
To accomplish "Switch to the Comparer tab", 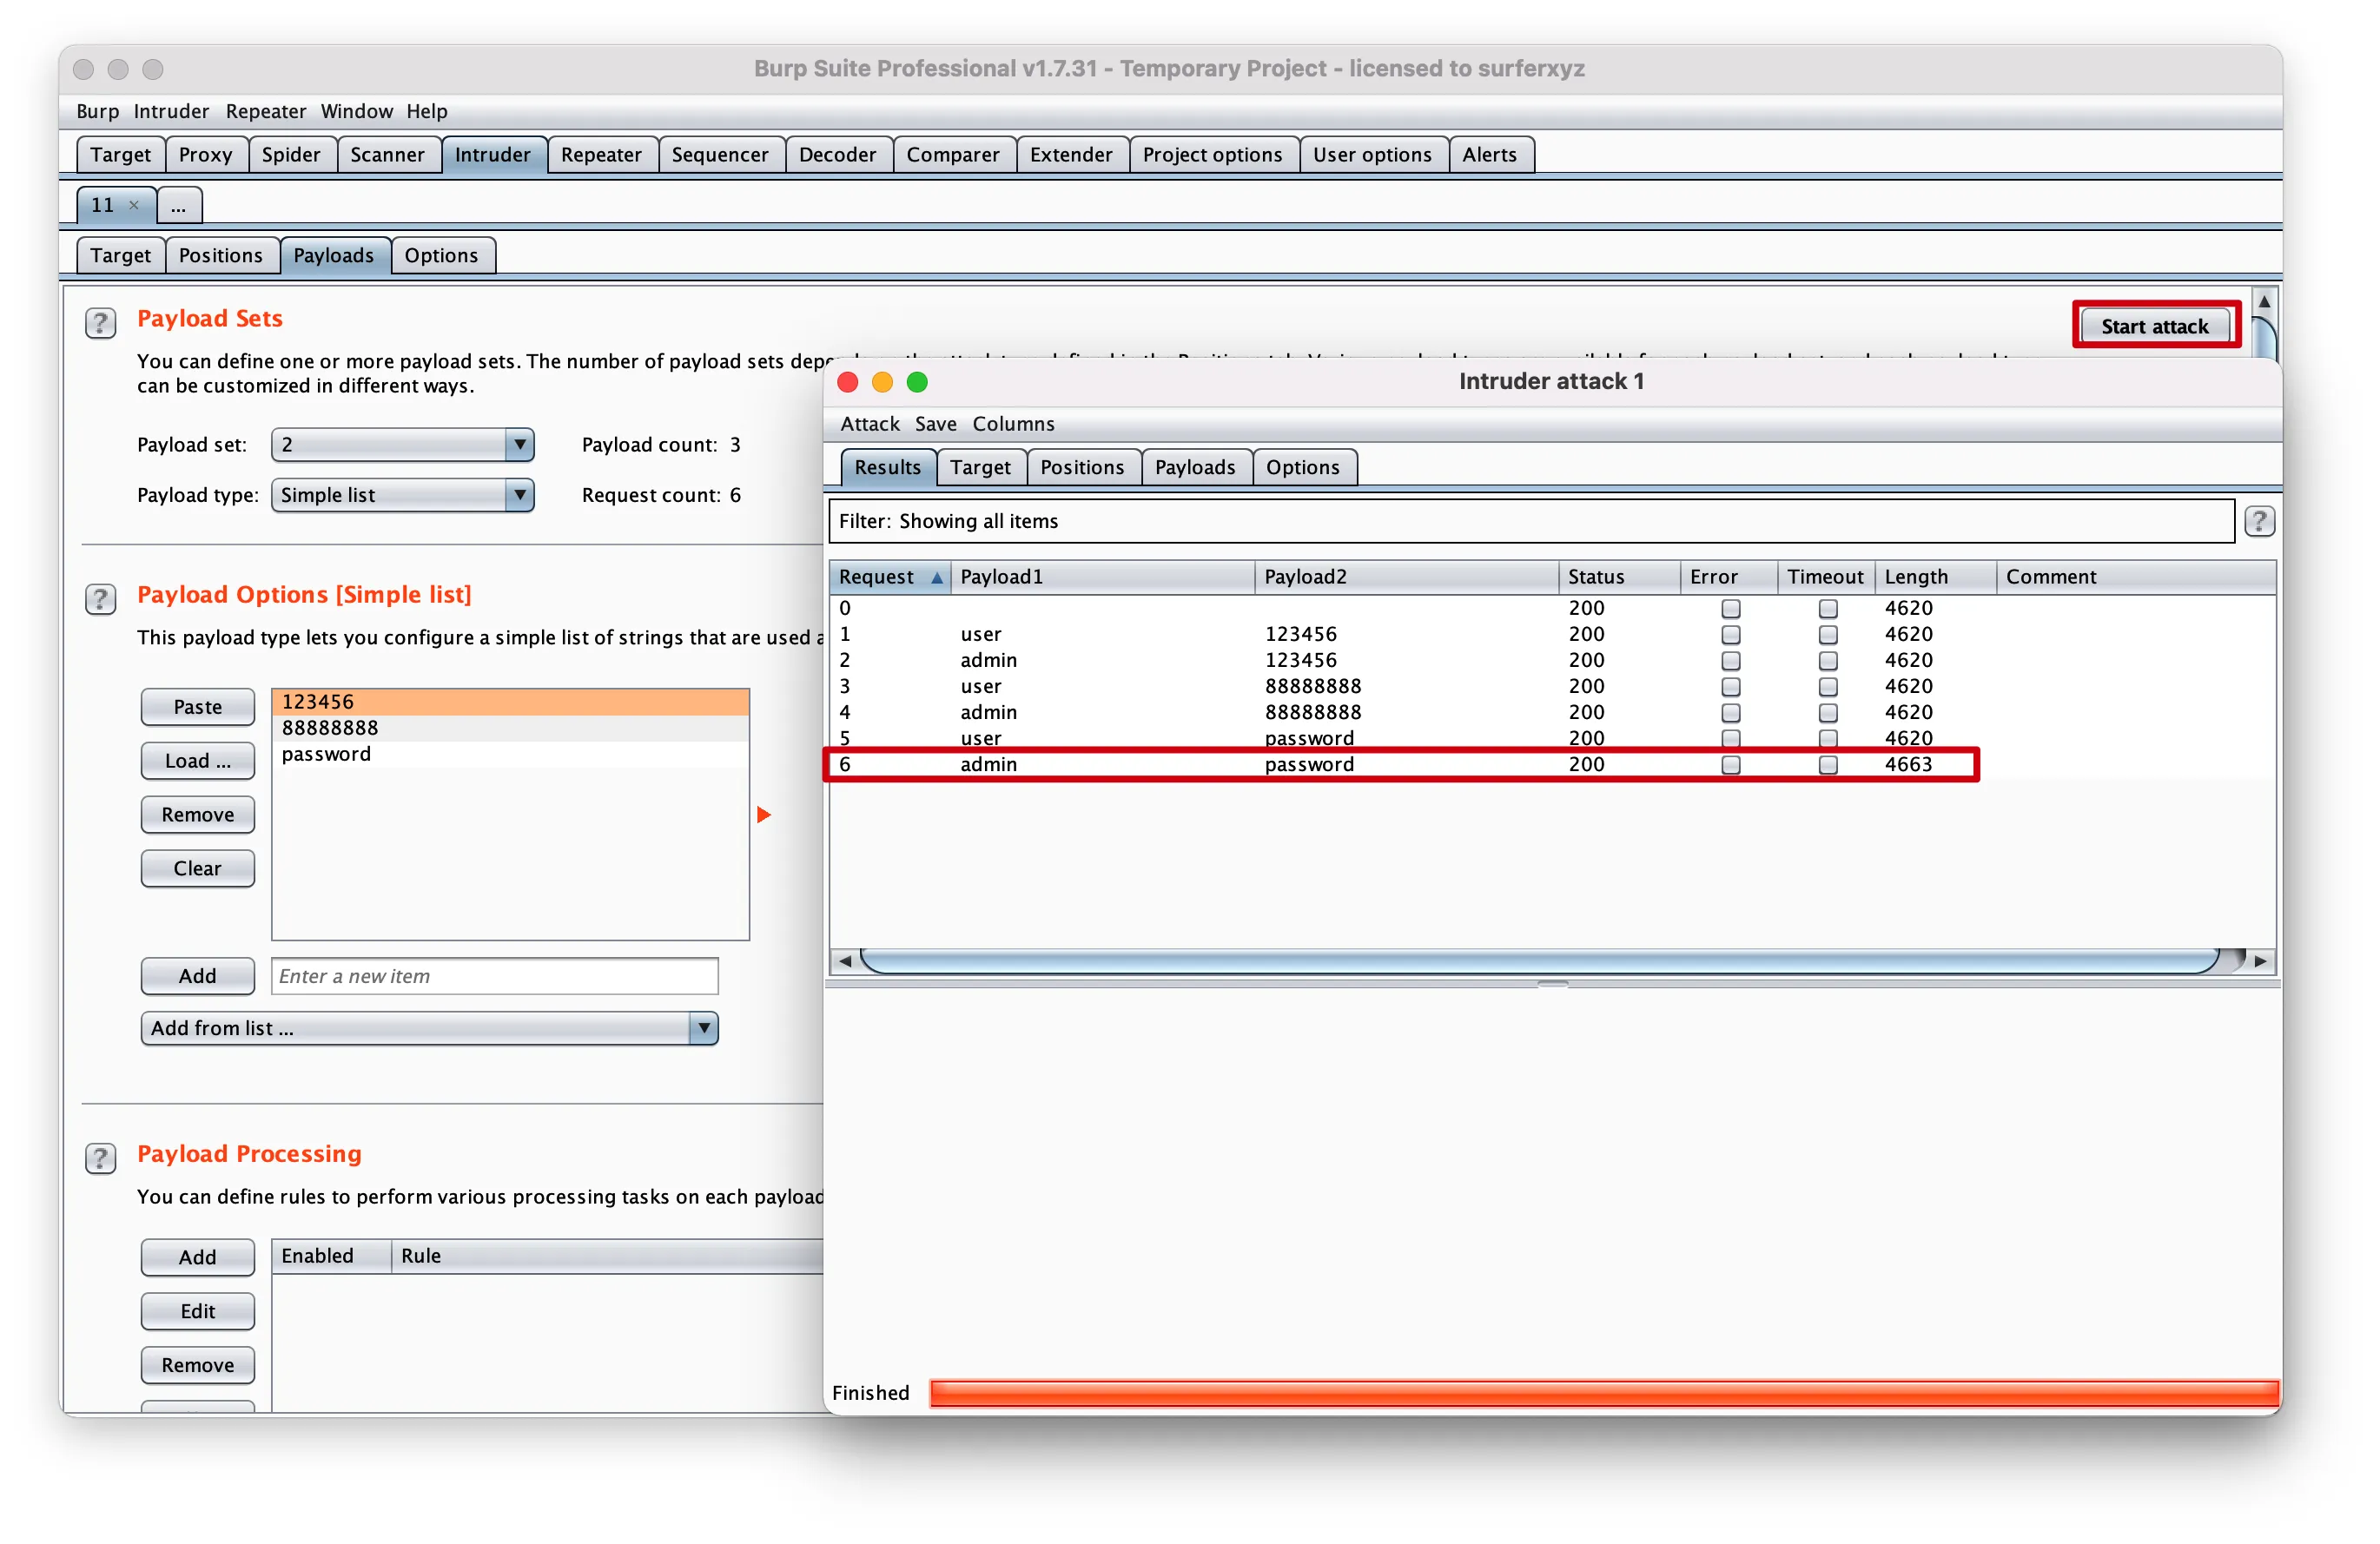I will (952, 155).
